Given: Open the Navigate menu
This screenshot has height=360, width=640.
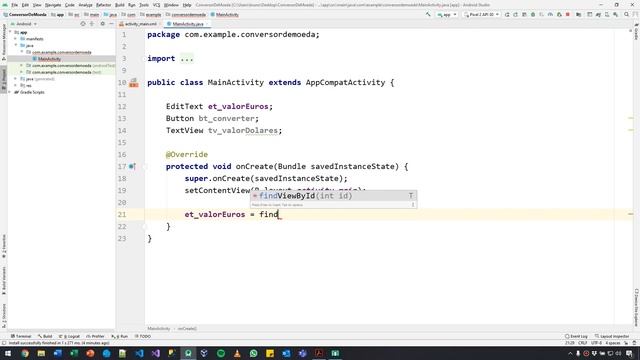Looking at the screenshot, I should point(53,5).
